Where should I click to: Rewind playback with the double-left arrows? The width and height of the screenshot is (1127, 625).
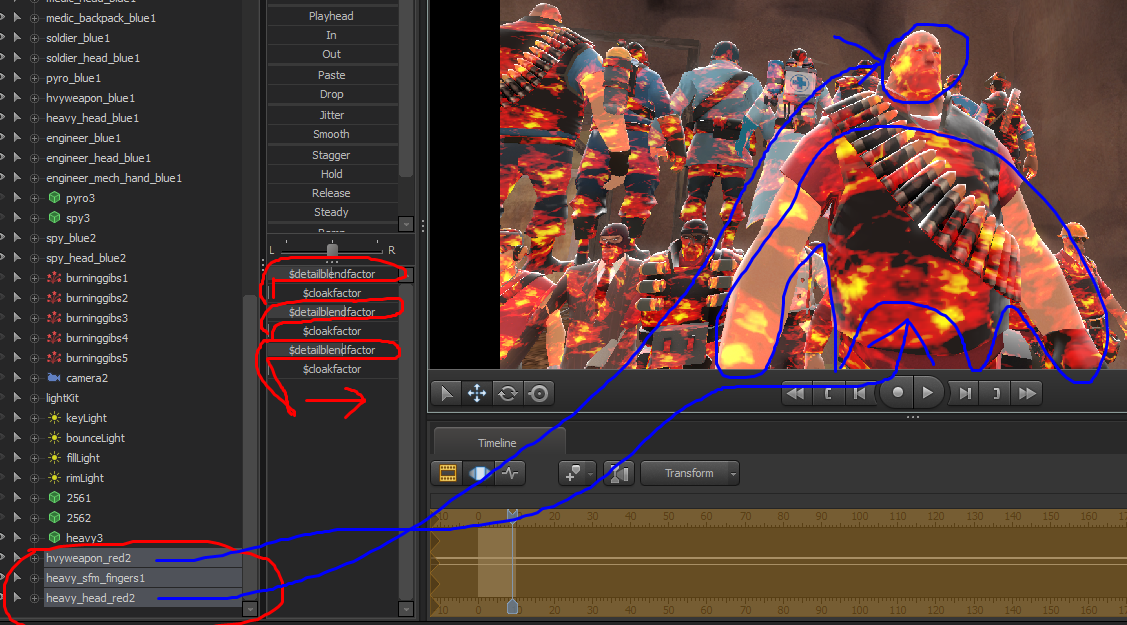(x=796, y=393)
